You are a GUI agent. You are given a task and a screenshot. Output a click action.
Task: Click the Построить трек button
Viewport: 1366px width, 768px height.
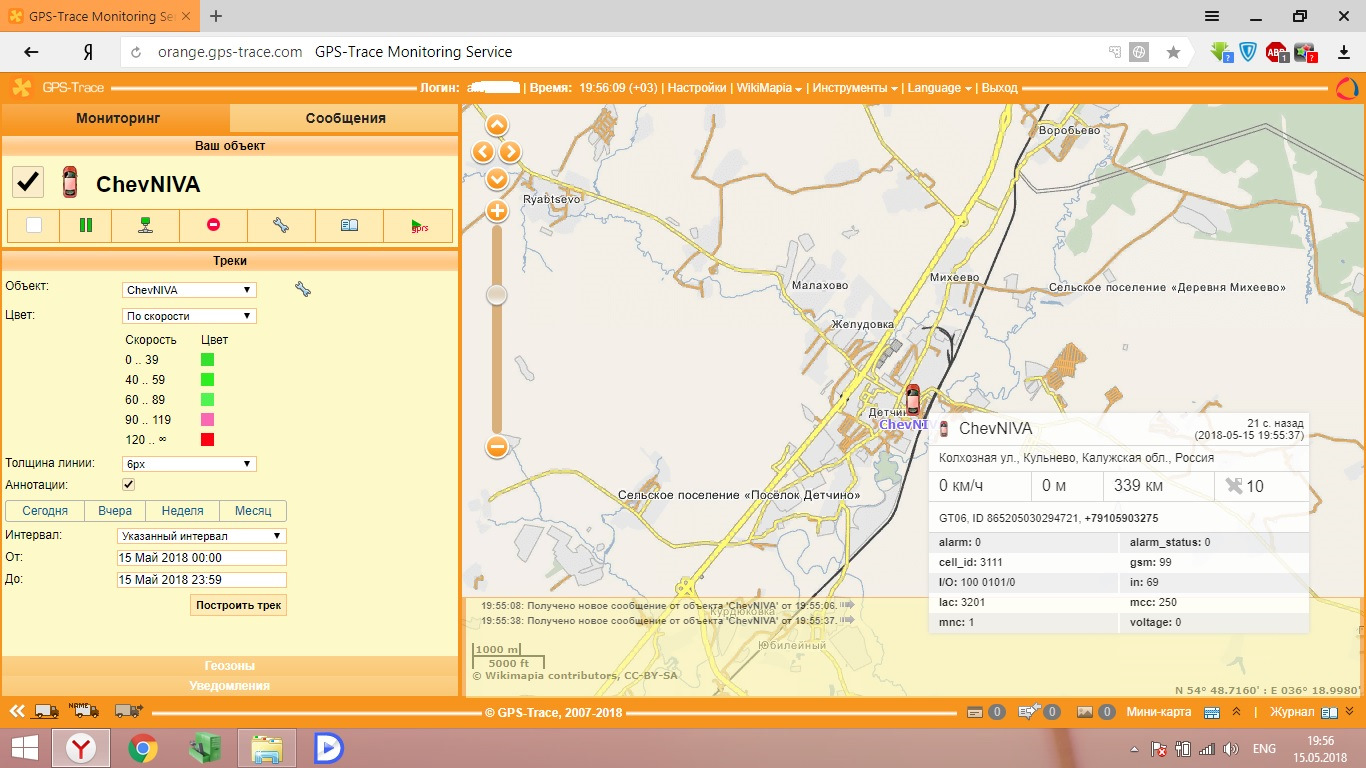239,605
